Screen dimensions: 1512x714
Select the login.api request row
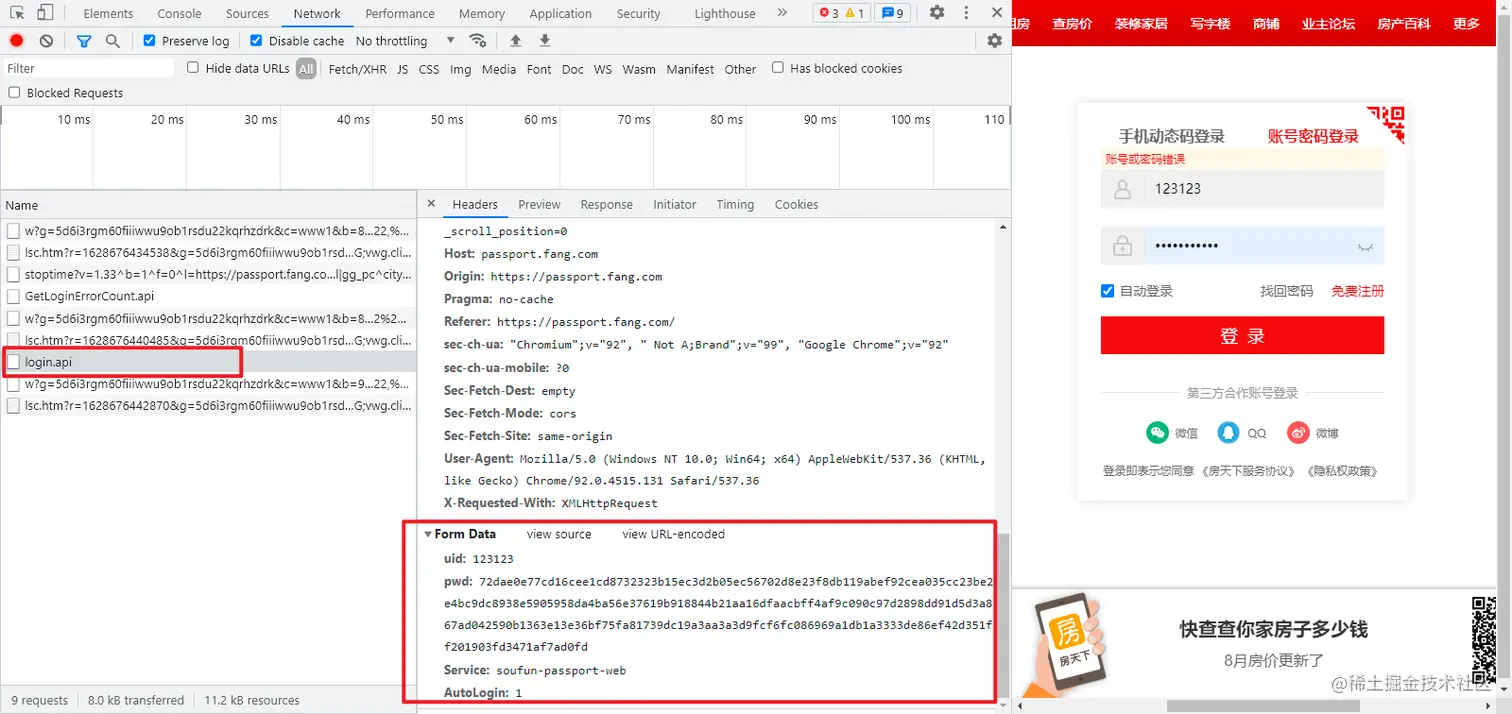pos(208,362)
